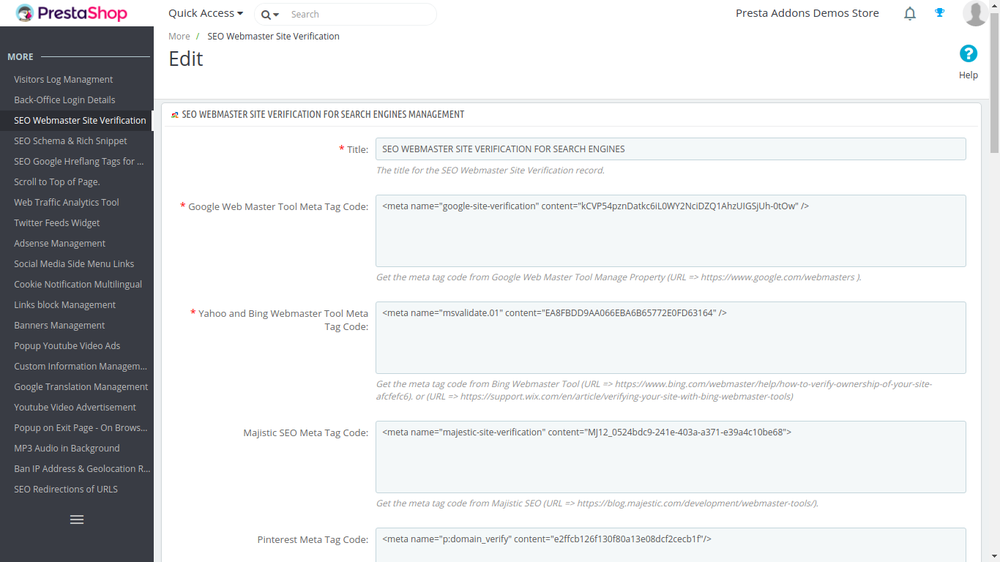
Task: Open the trophy achievements icon
Action: click(x=939, y=13)
